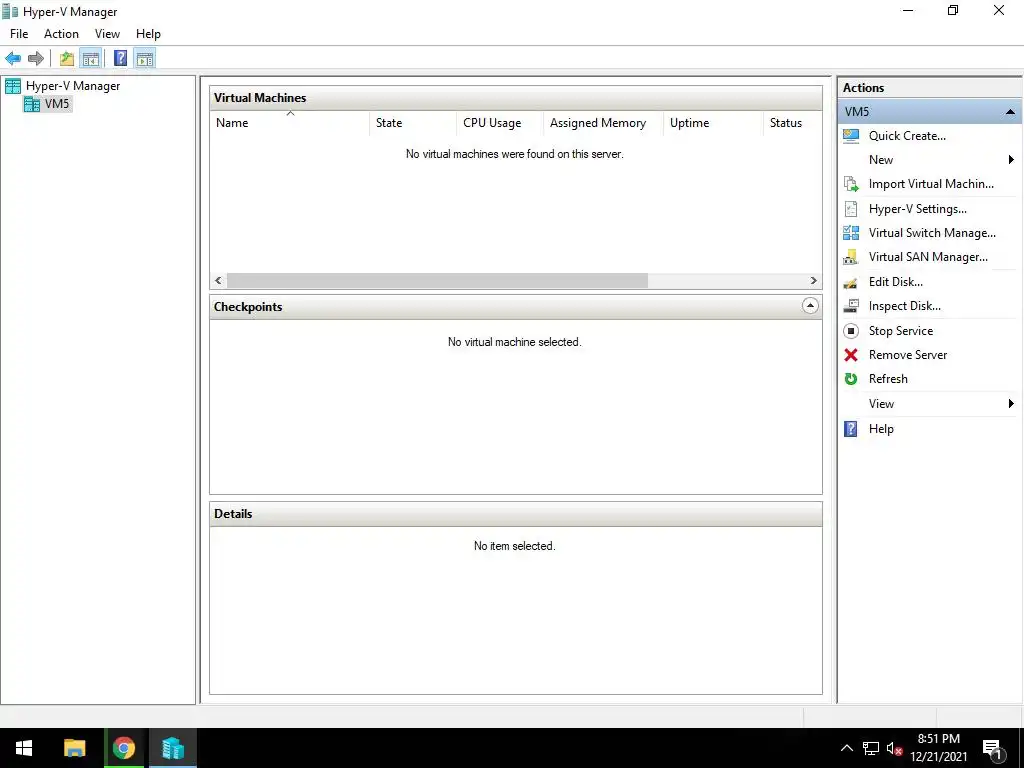Toggle the Show/Hide Console Tree icon
1024x768 pixels.
pos(91,59)
